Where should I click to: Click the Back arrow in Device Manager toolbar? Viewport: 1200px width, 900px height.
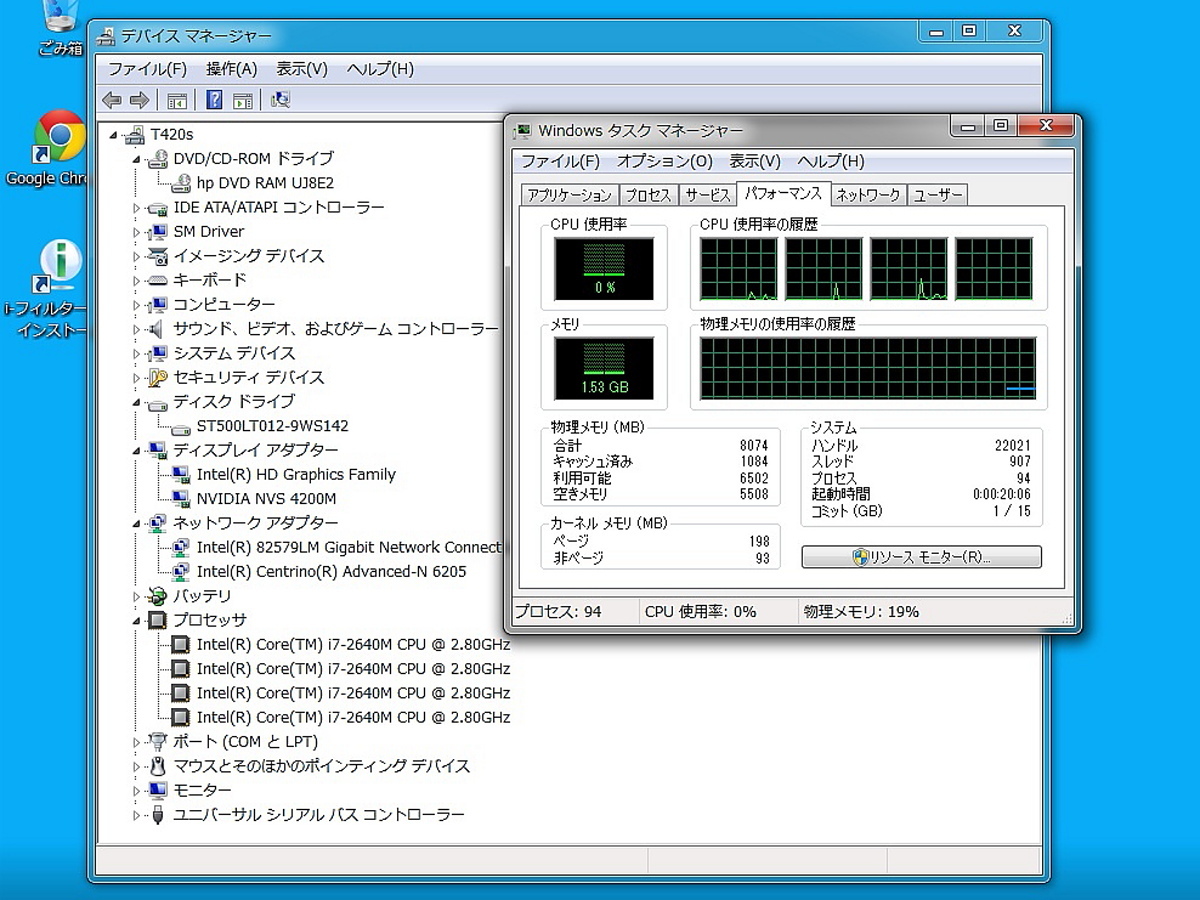point(112,100)
